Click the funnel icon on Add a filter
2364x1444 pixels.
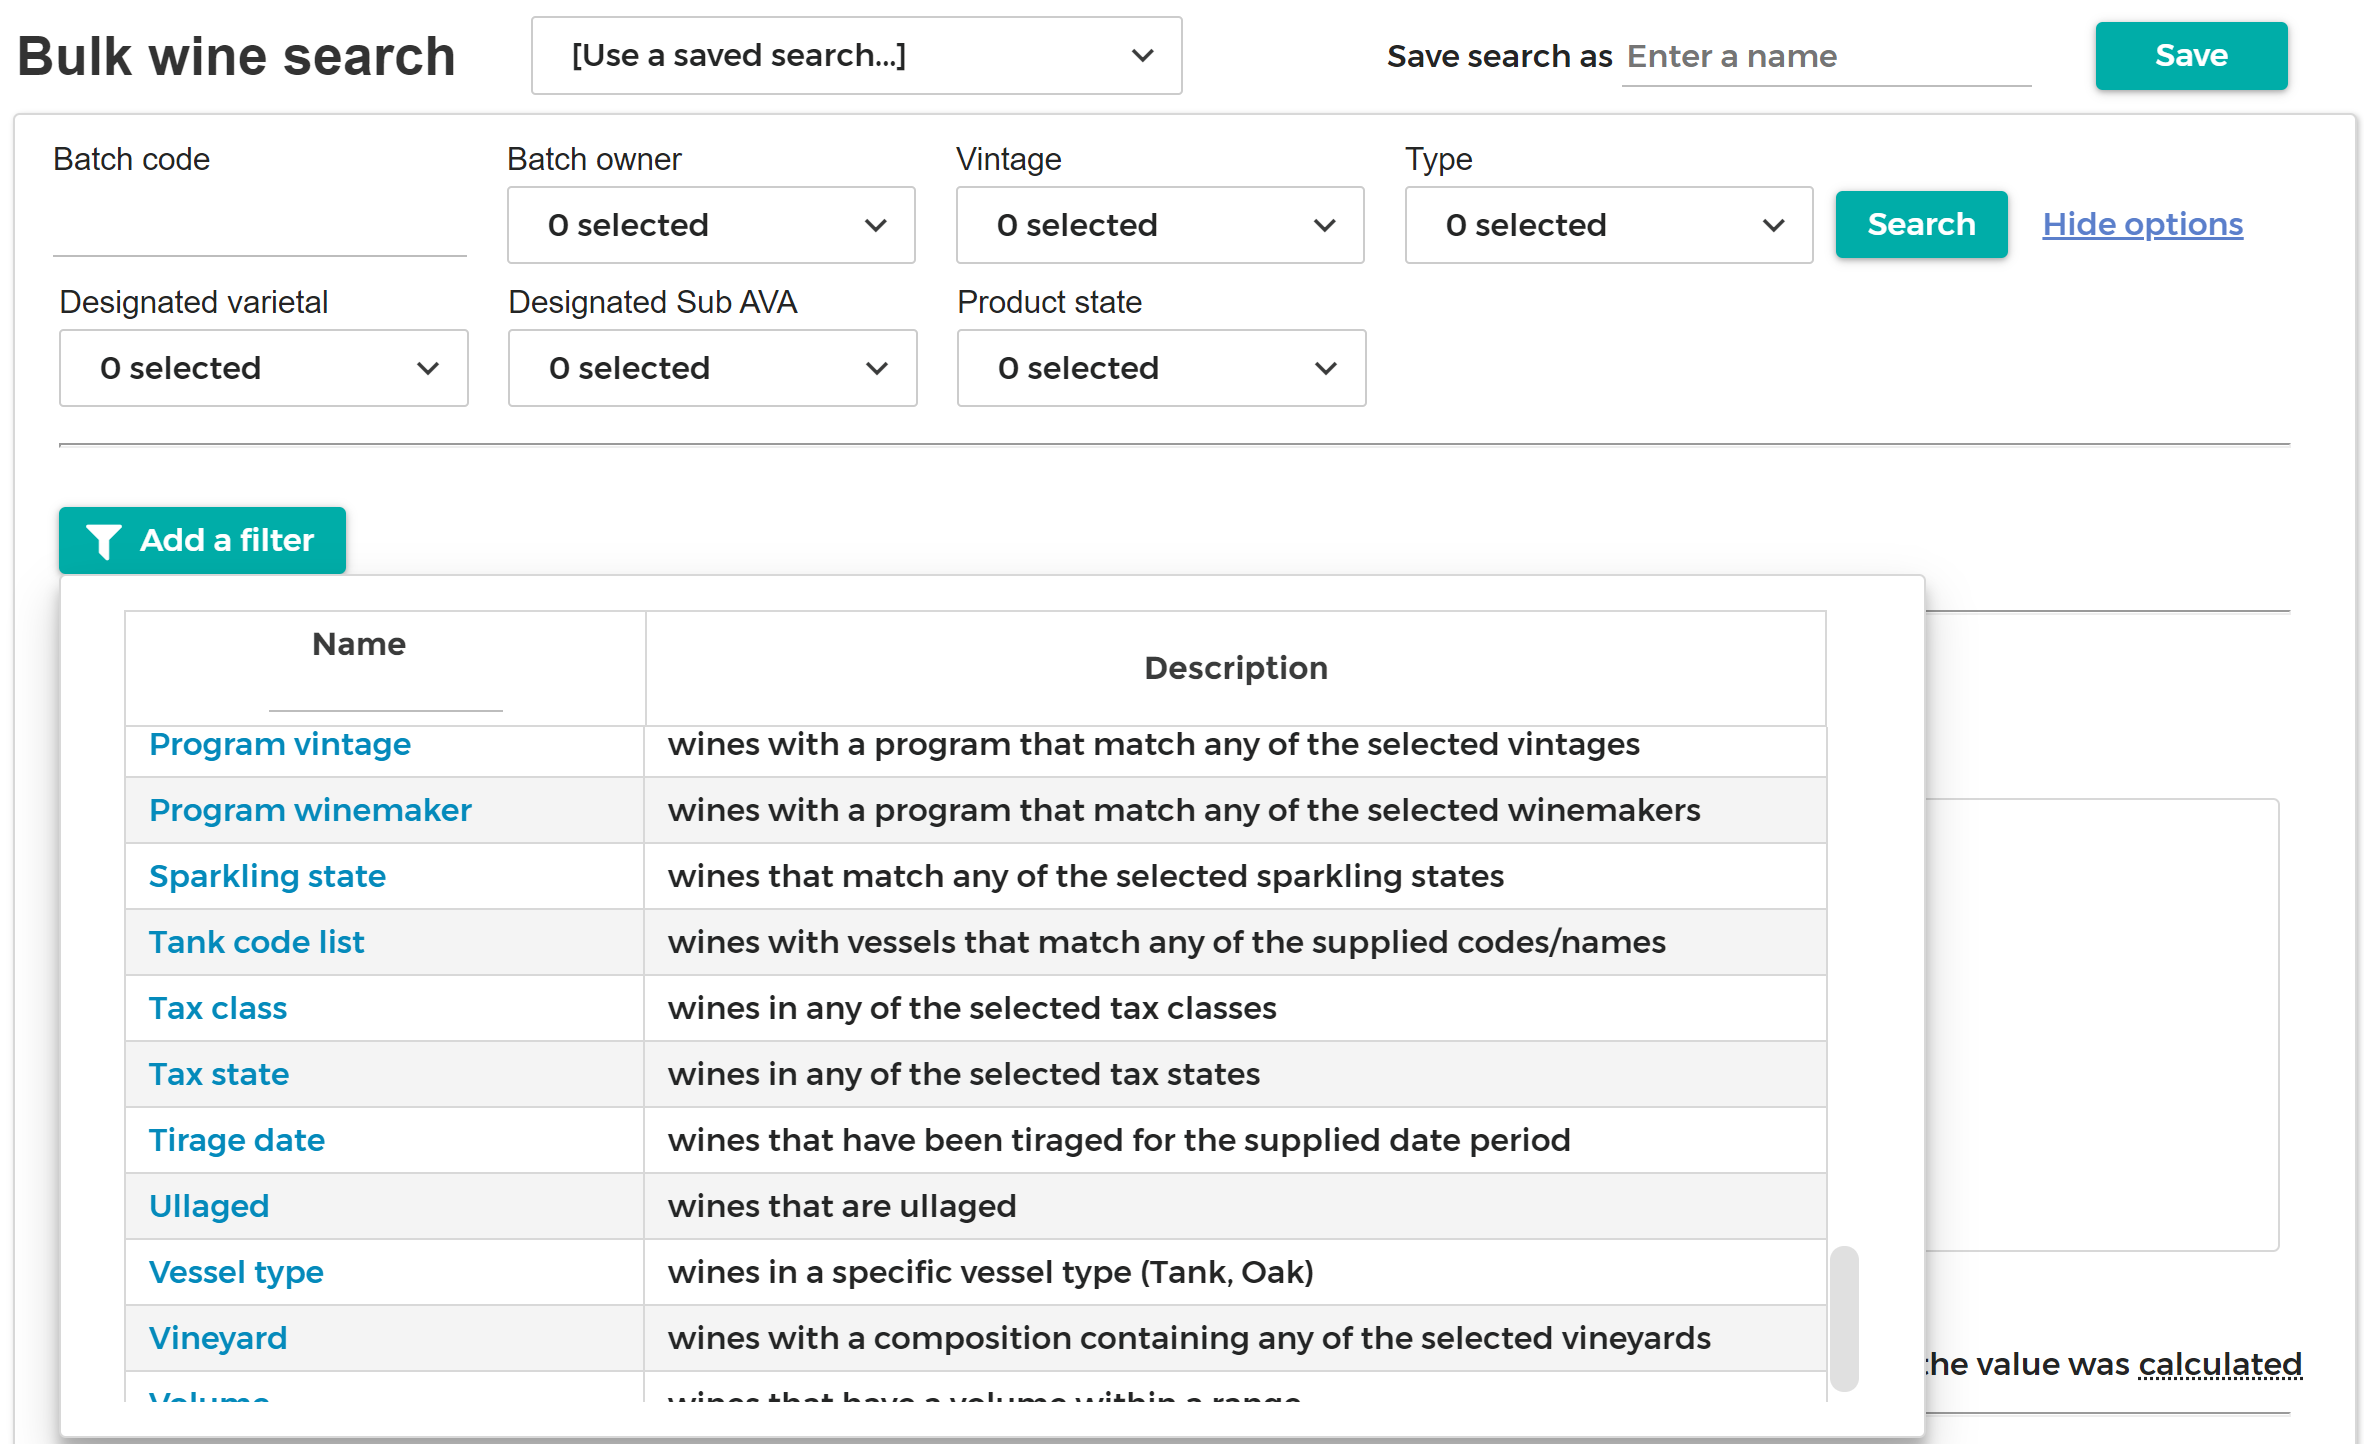(x=104, y=541)
